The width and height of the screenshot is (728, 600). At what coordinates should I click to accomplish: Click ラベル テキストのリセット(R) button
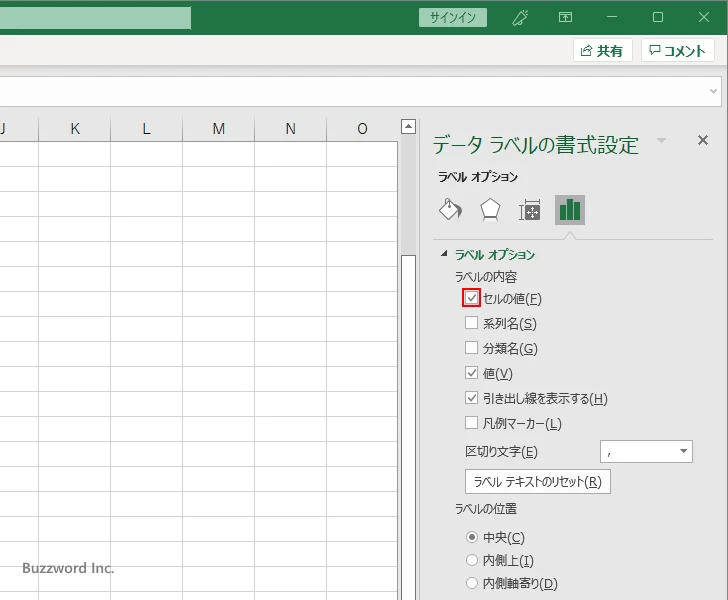[538, 482]
